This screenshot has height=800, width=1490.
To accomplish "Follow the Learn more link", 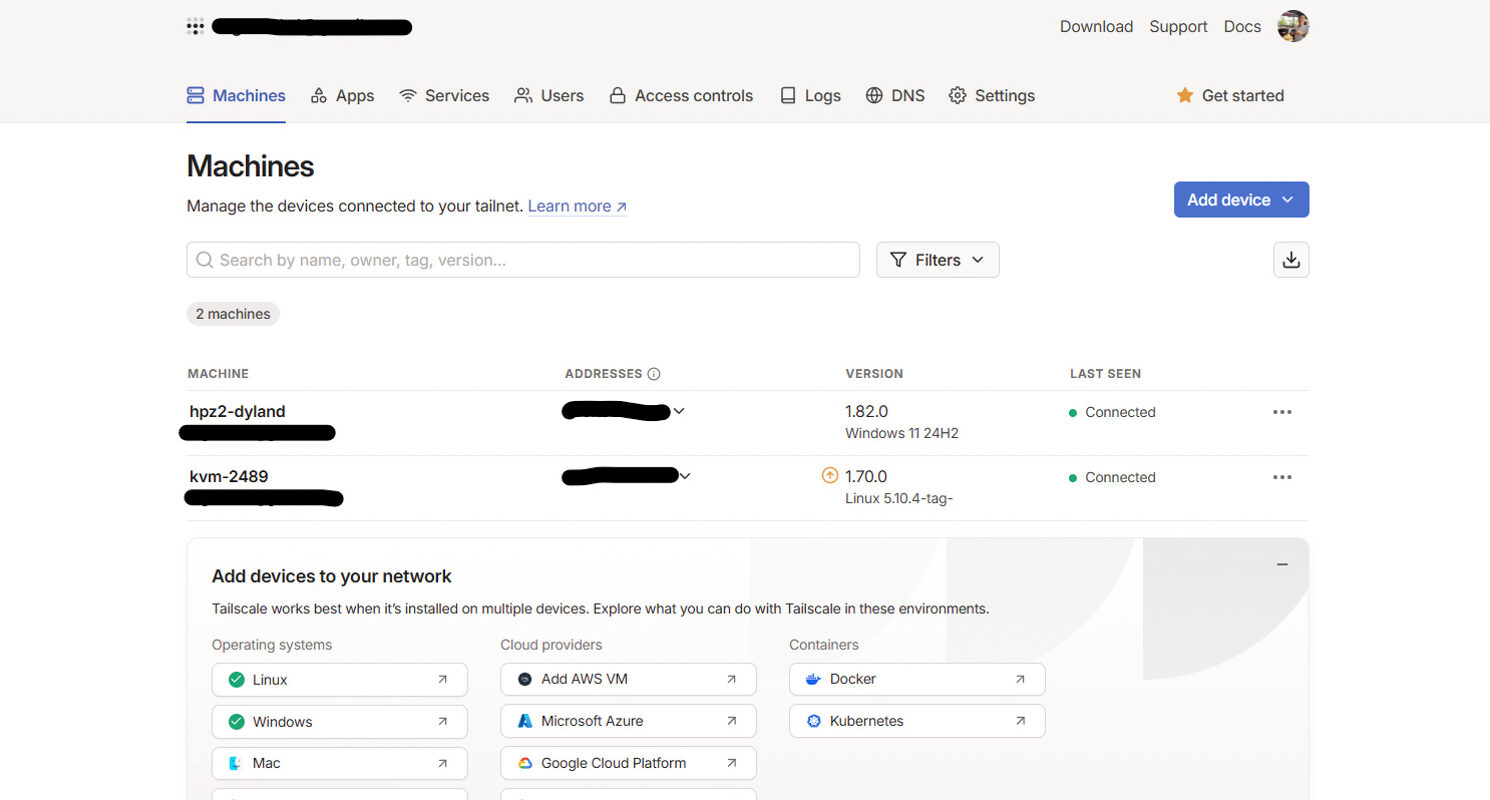I will pyautogui.click(x=577, y=206).
